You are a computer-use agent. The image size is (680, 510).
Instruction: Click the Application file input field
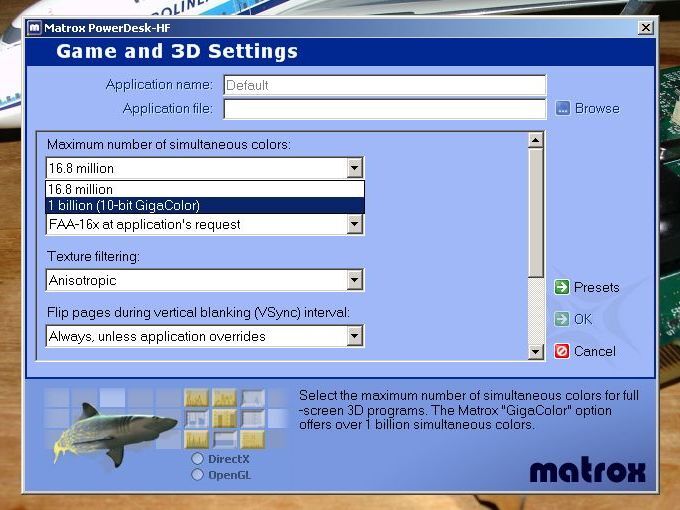tap(385, 109)
